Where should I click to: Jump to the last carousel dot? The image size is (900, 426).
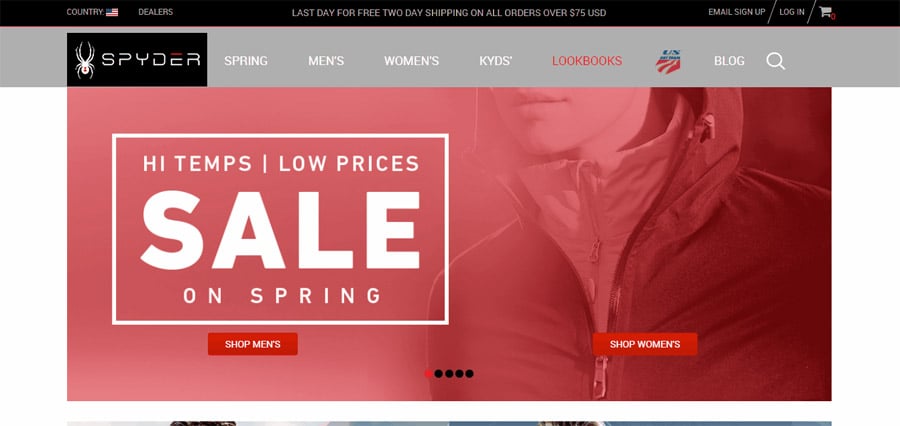[470, 374]
